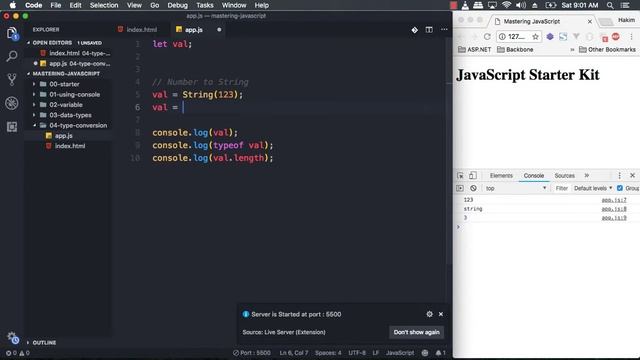
Task: Open the Extensions view in activity bar
Action: coord(12,127)
